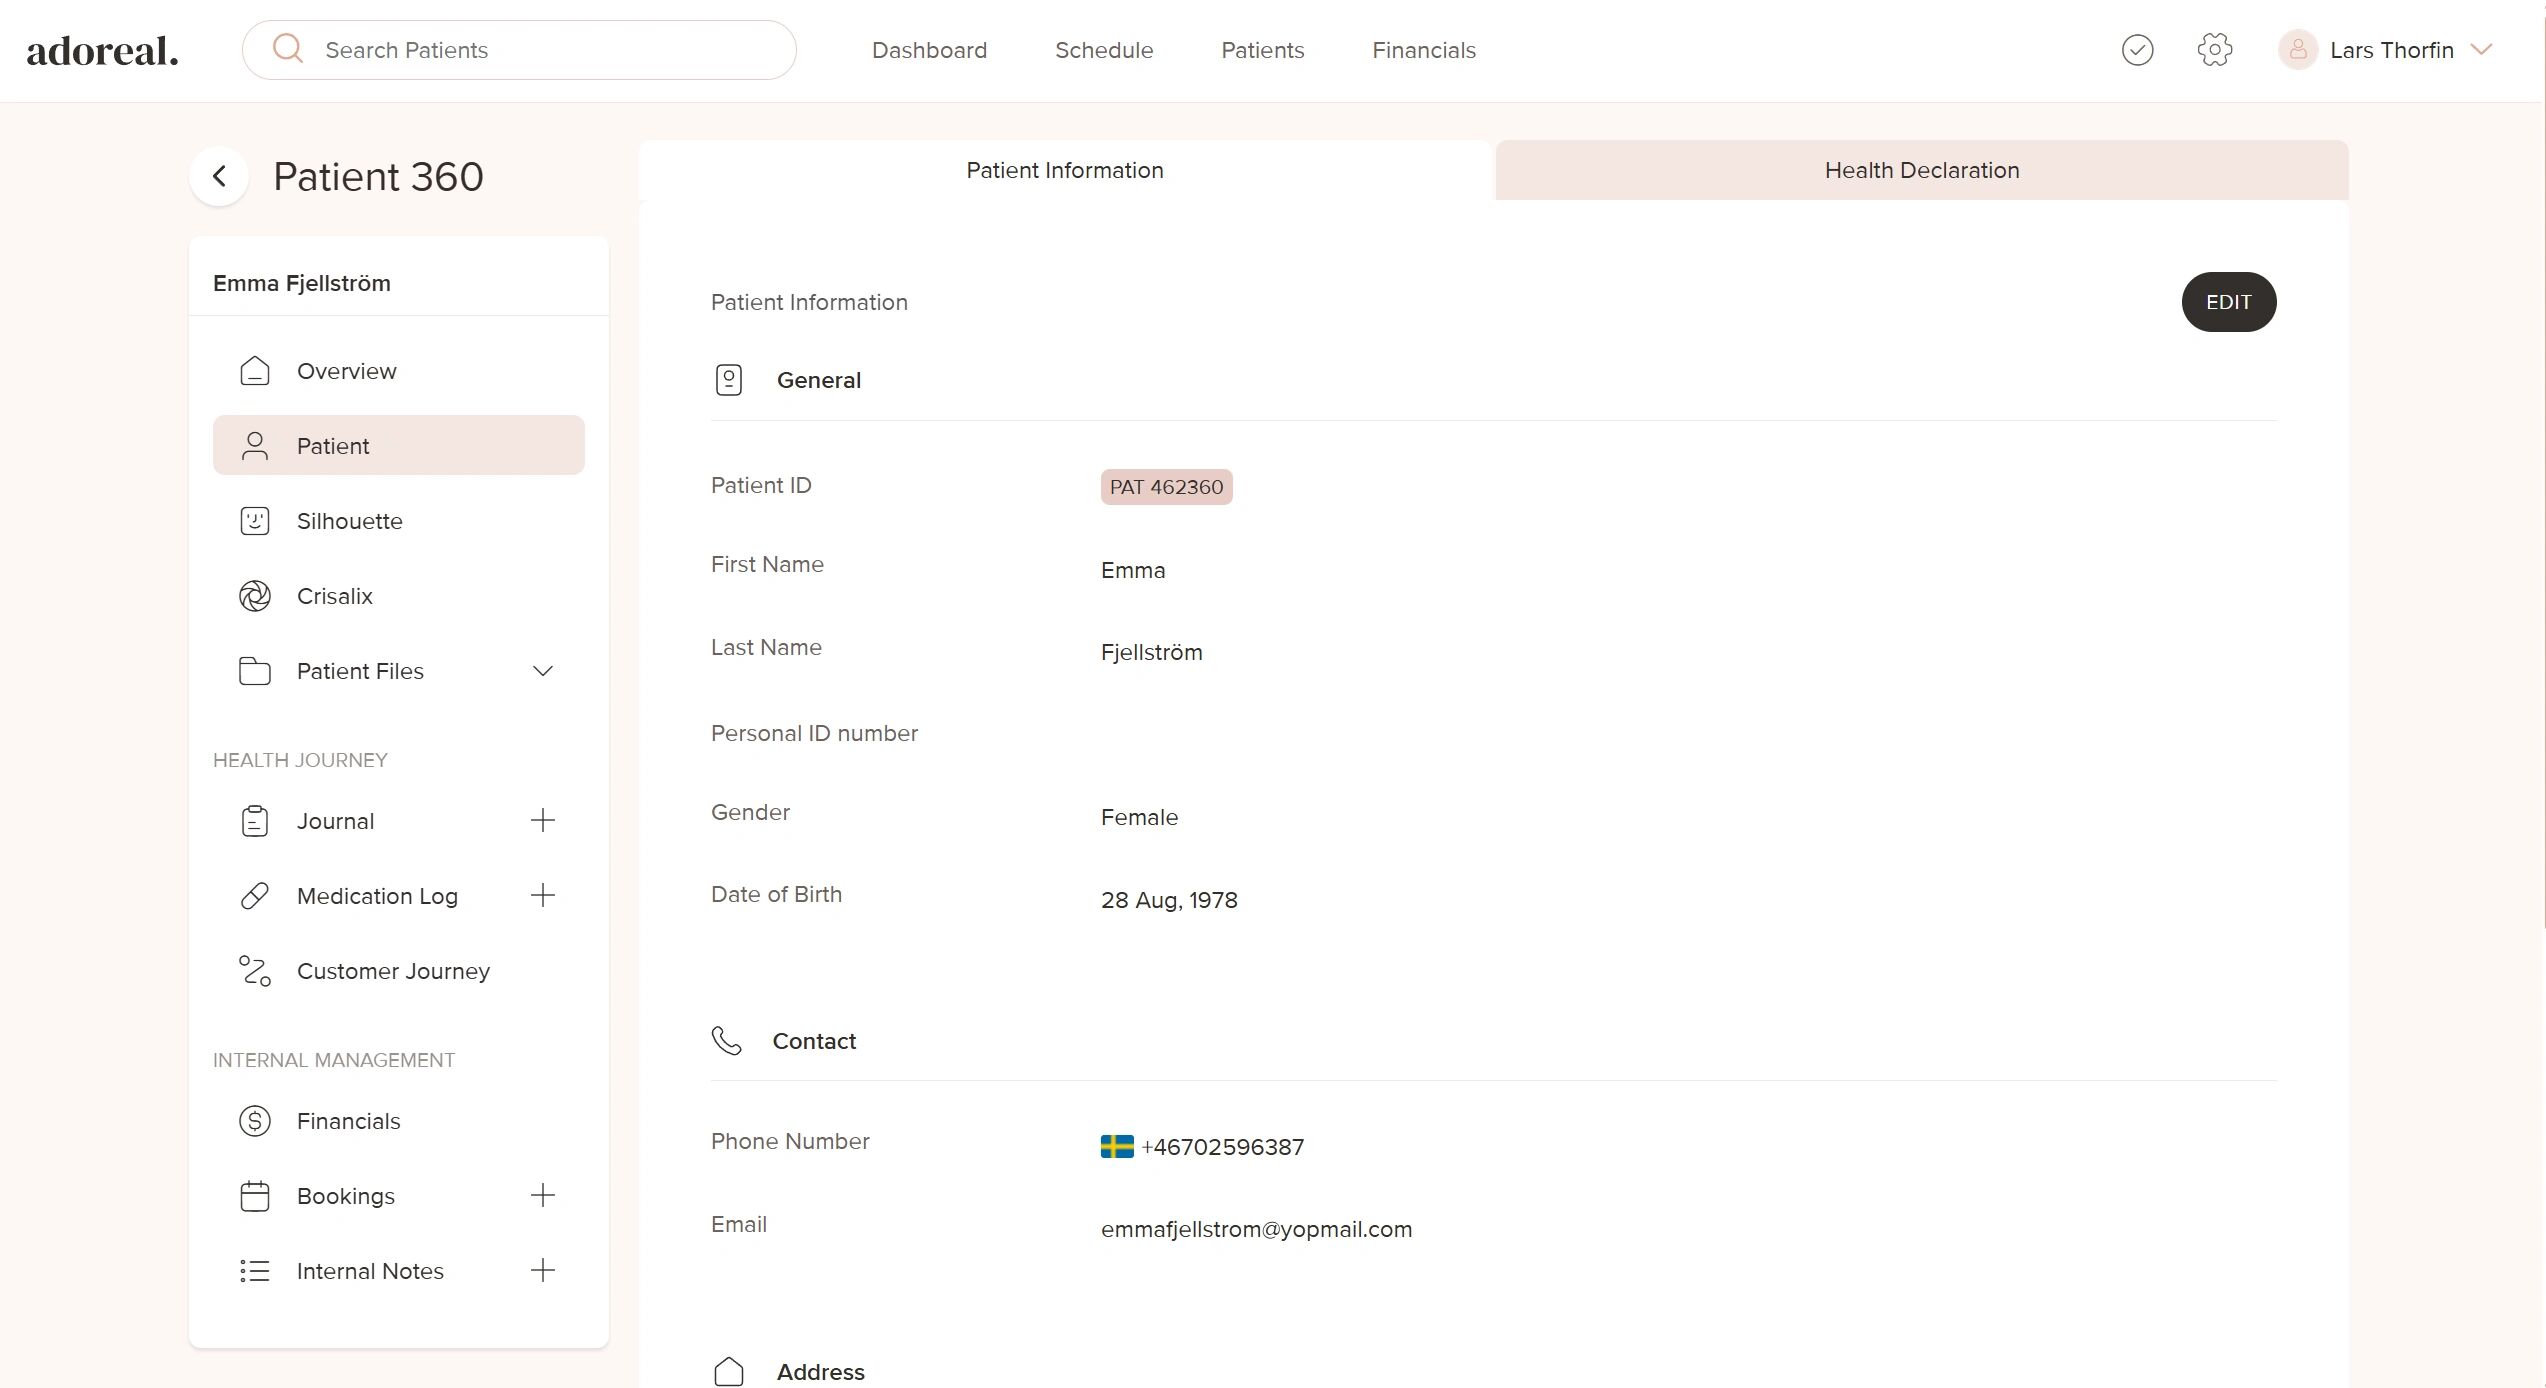The image size is (2546, 1388).
Task: Add Internal Notes entry via plus icon
Action: [x=542, y=1270]
